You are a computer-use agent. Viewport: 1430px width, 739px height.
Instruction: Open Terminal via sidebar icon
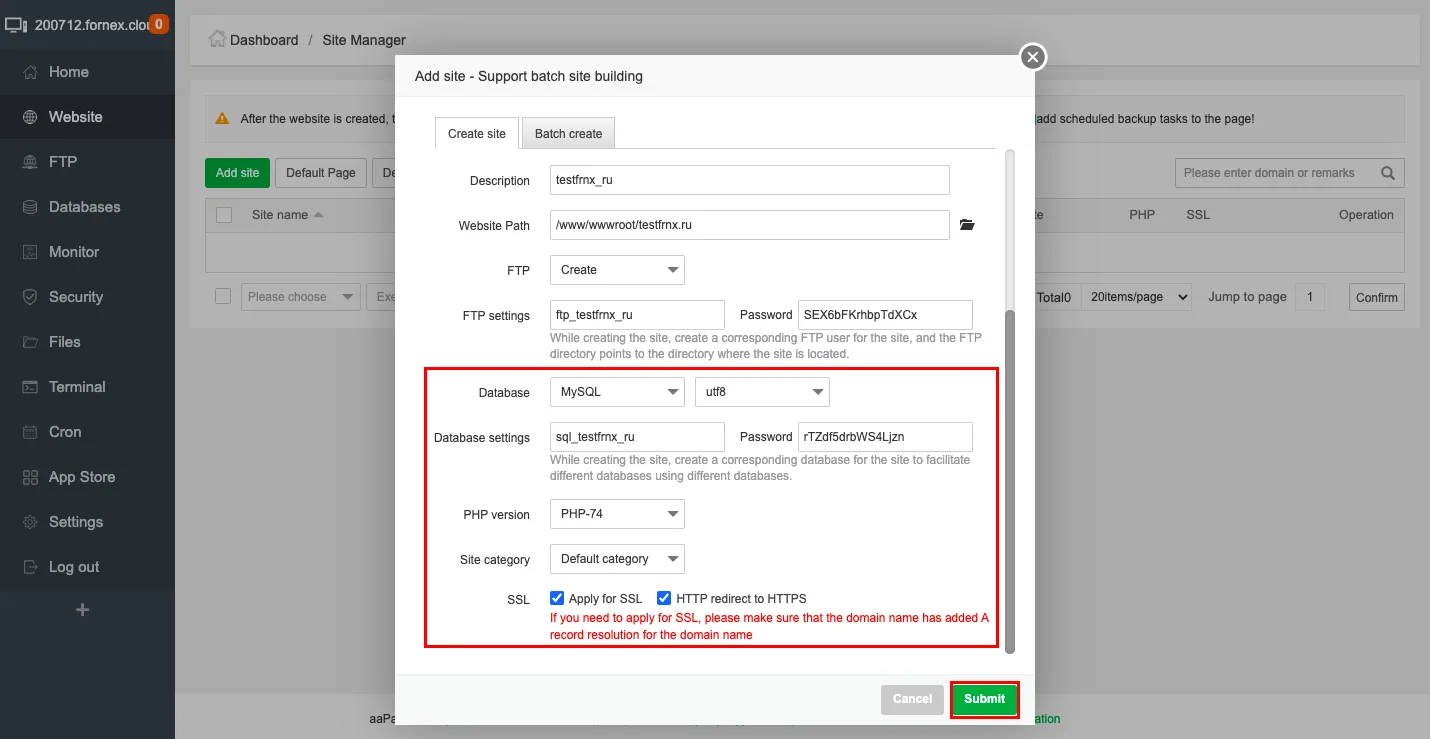pyautogui.click(x=30, y=387)
